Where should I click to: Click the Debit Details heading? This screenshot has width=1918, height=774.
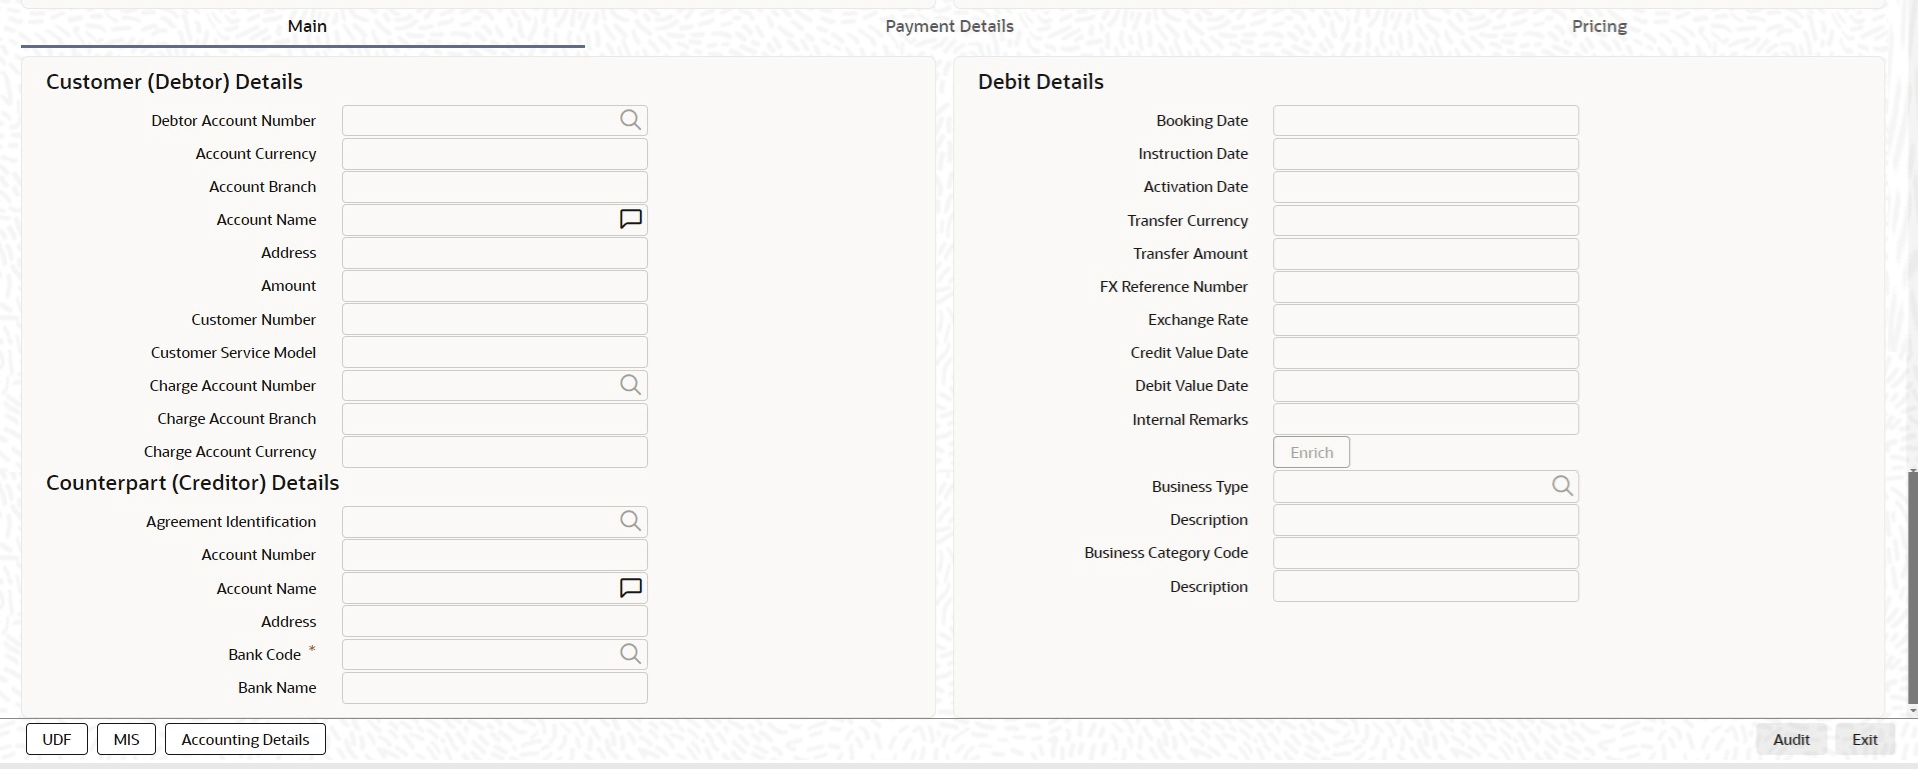(x=1041, y=82)
